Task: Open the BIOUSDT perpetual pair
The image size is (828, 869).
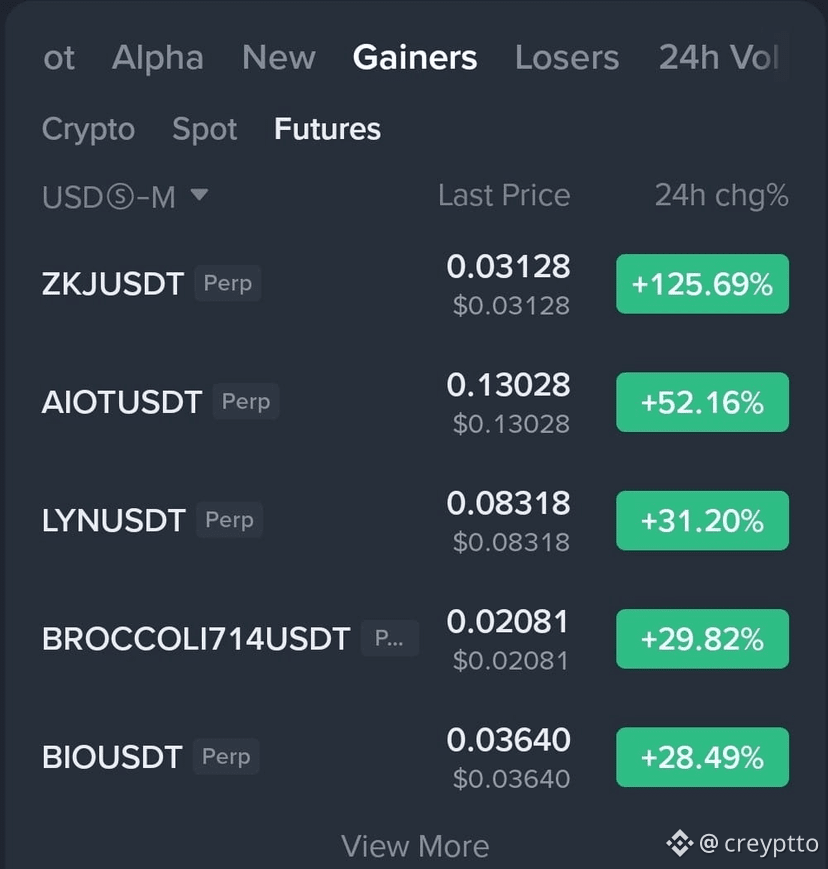Action: coord(416,757)
